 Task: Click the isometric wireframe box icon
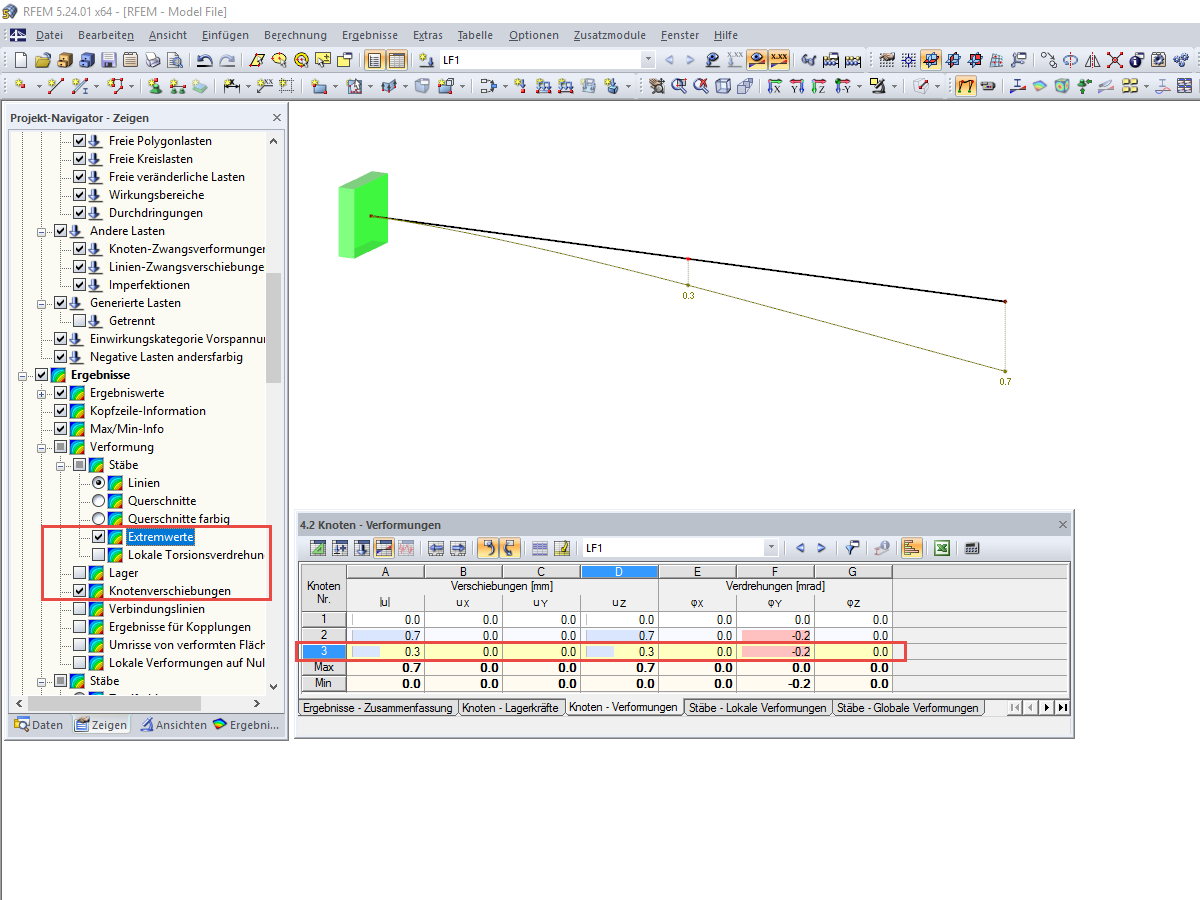[723, 86]
